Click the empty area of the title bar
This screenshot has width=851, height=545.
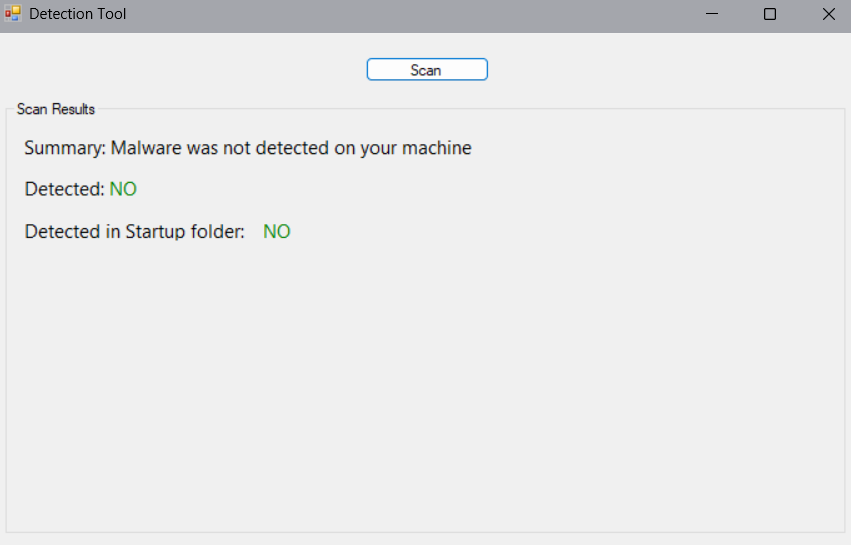pyautogui.click(x=400, y=14)
